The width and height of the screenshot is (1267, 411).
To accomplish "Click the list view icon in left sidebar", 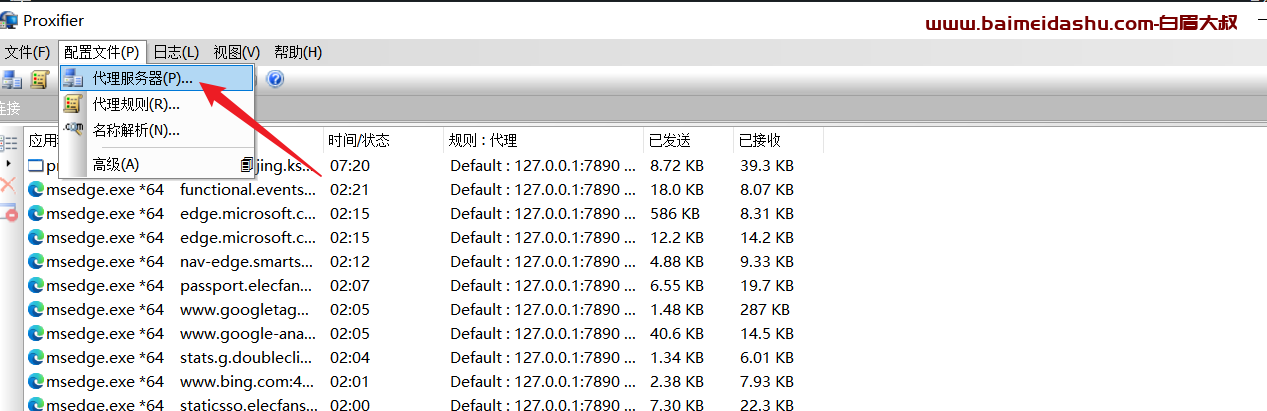I will (x=9, y=143).
